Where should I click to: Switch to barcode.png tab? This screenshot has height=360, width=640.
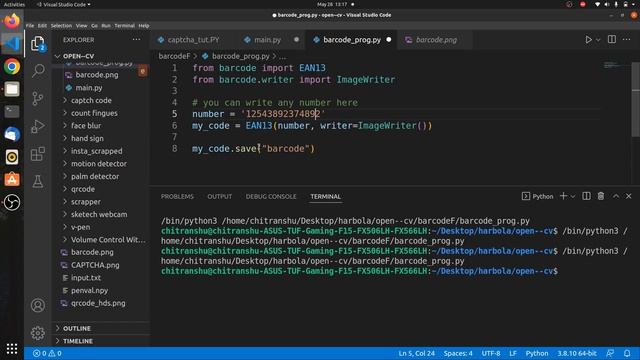pos(436,40)
